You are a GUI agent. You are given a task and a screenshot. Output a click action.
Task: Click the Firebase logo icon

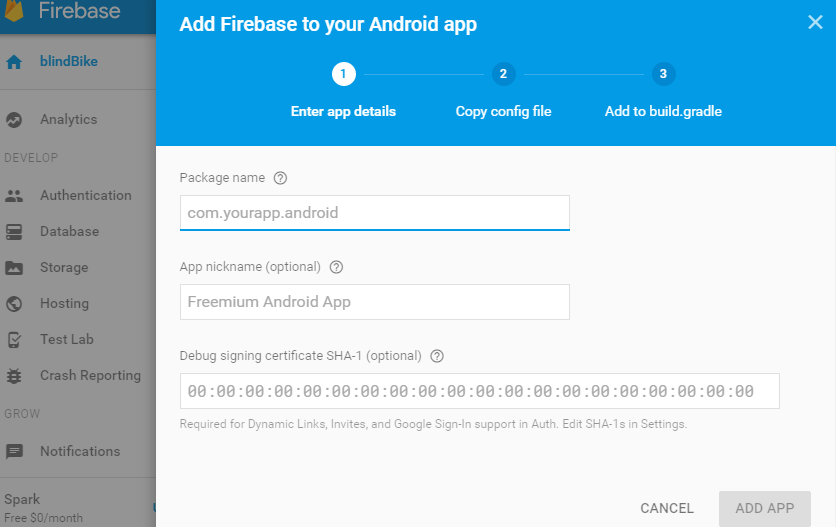click(x=14, y=12)
